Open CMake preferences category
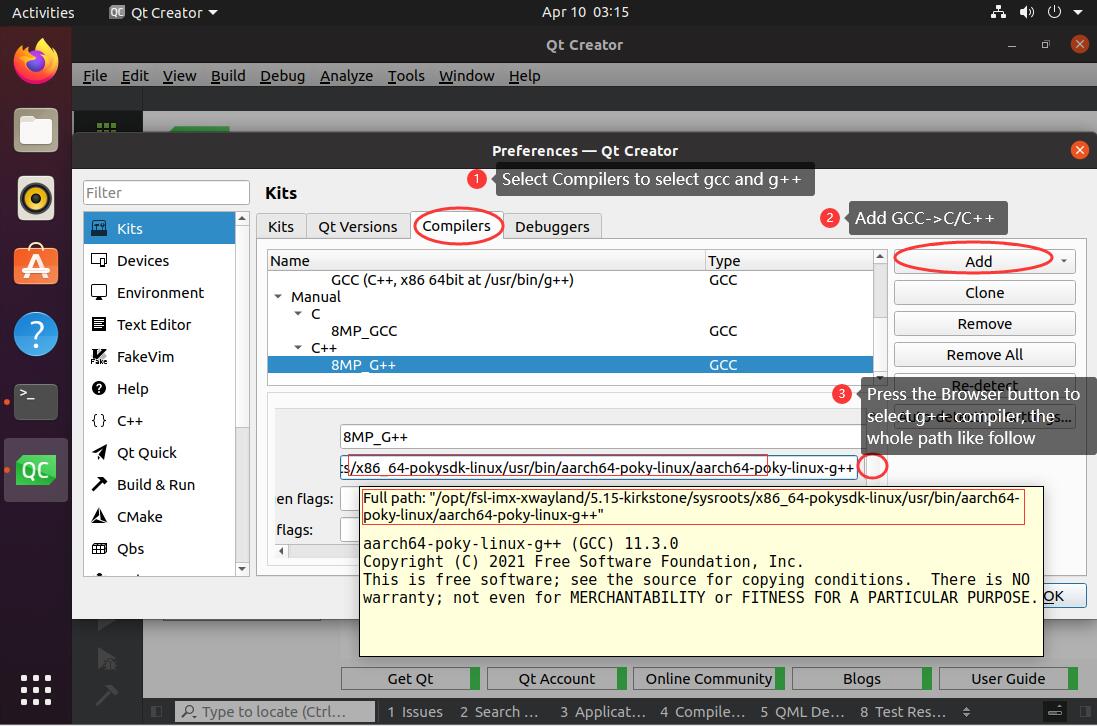The height and width of the screenshot is (726, 1097). [x=160, y=517]
